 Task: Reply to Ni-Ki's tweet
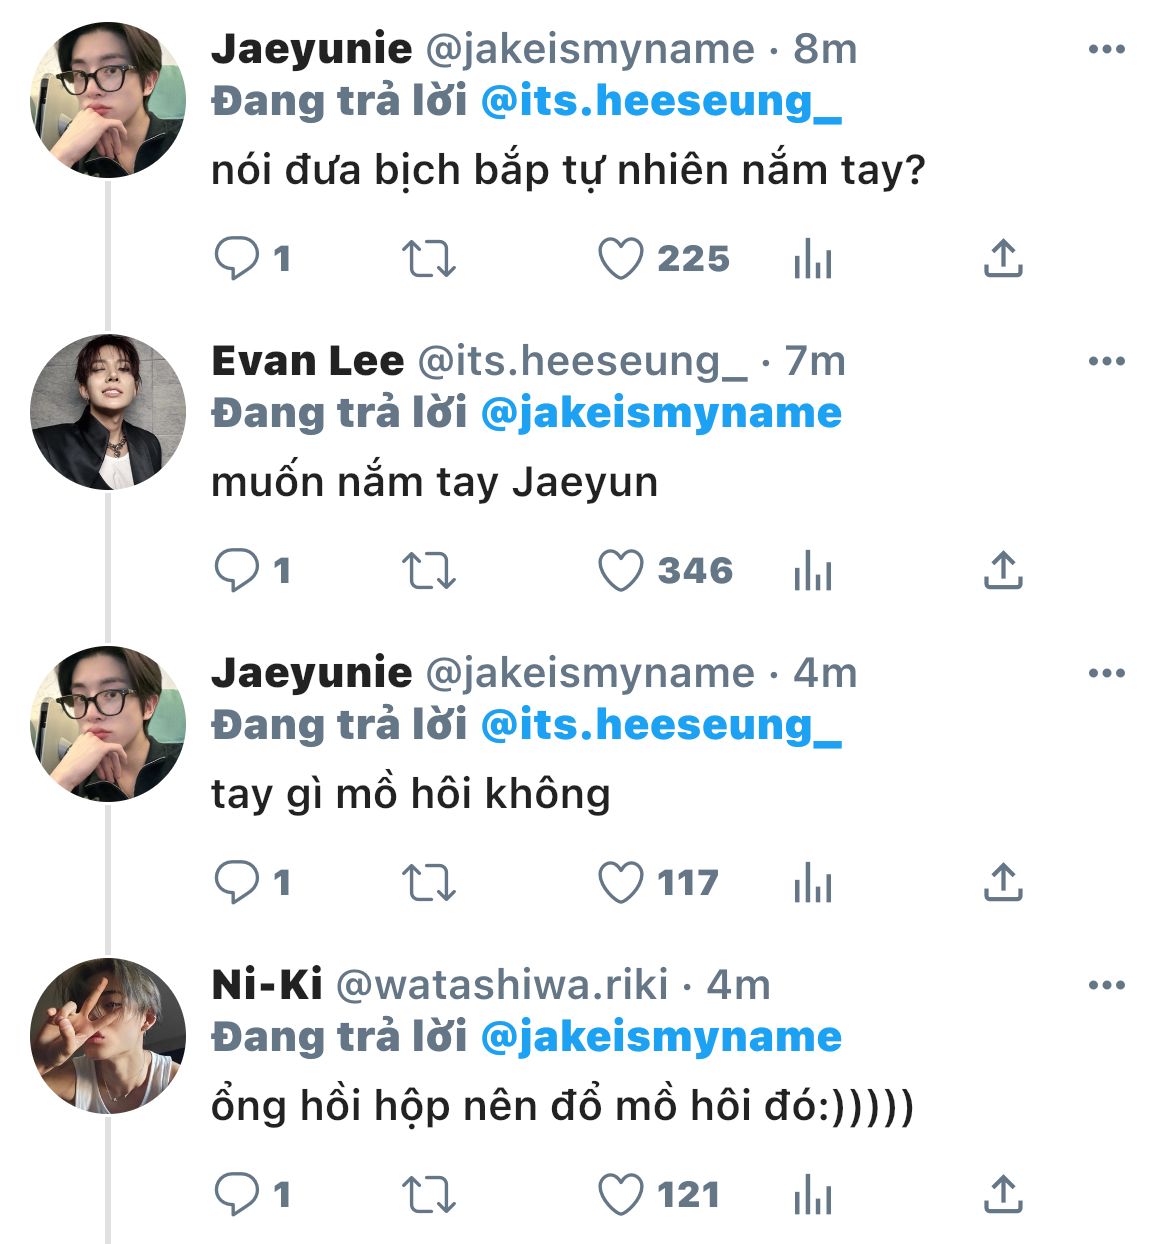237,1195
